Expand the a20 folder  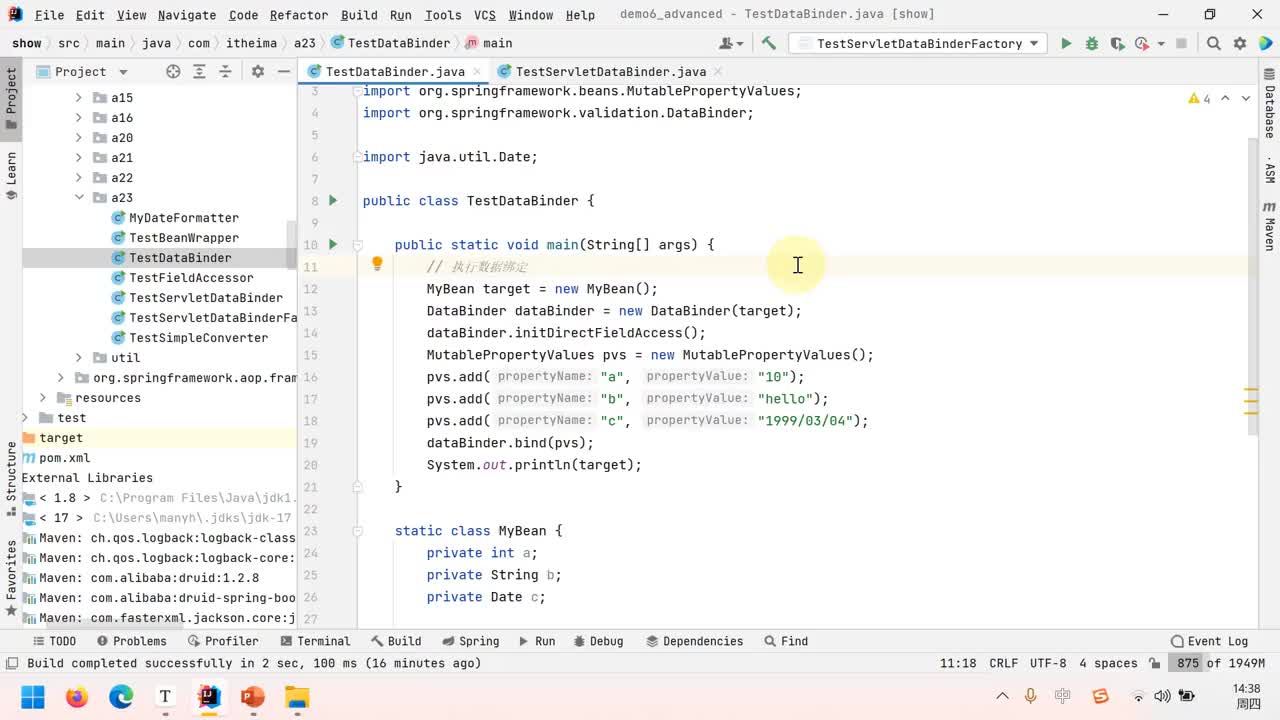[x=79, y=138]
